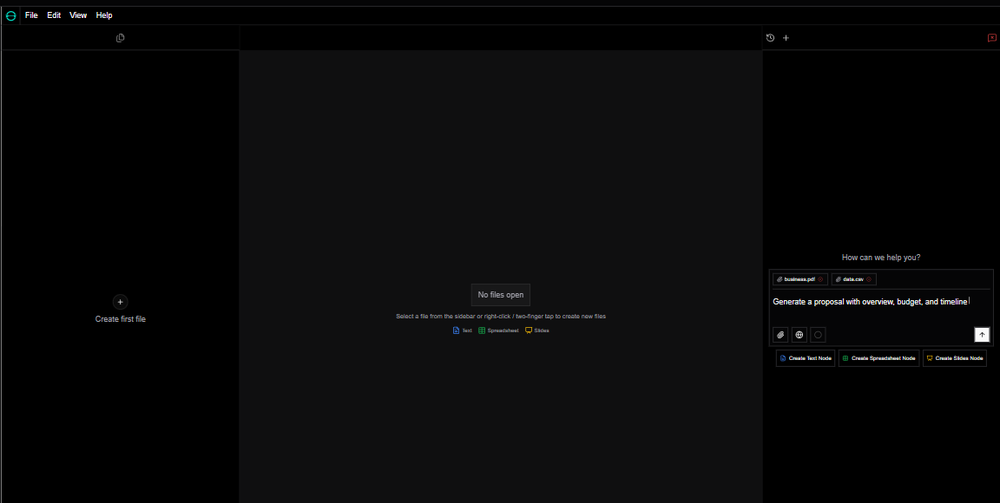Click the Select a file from sidebar hint
Viewport: 1000px width, 503px height.
click(501, 316)
